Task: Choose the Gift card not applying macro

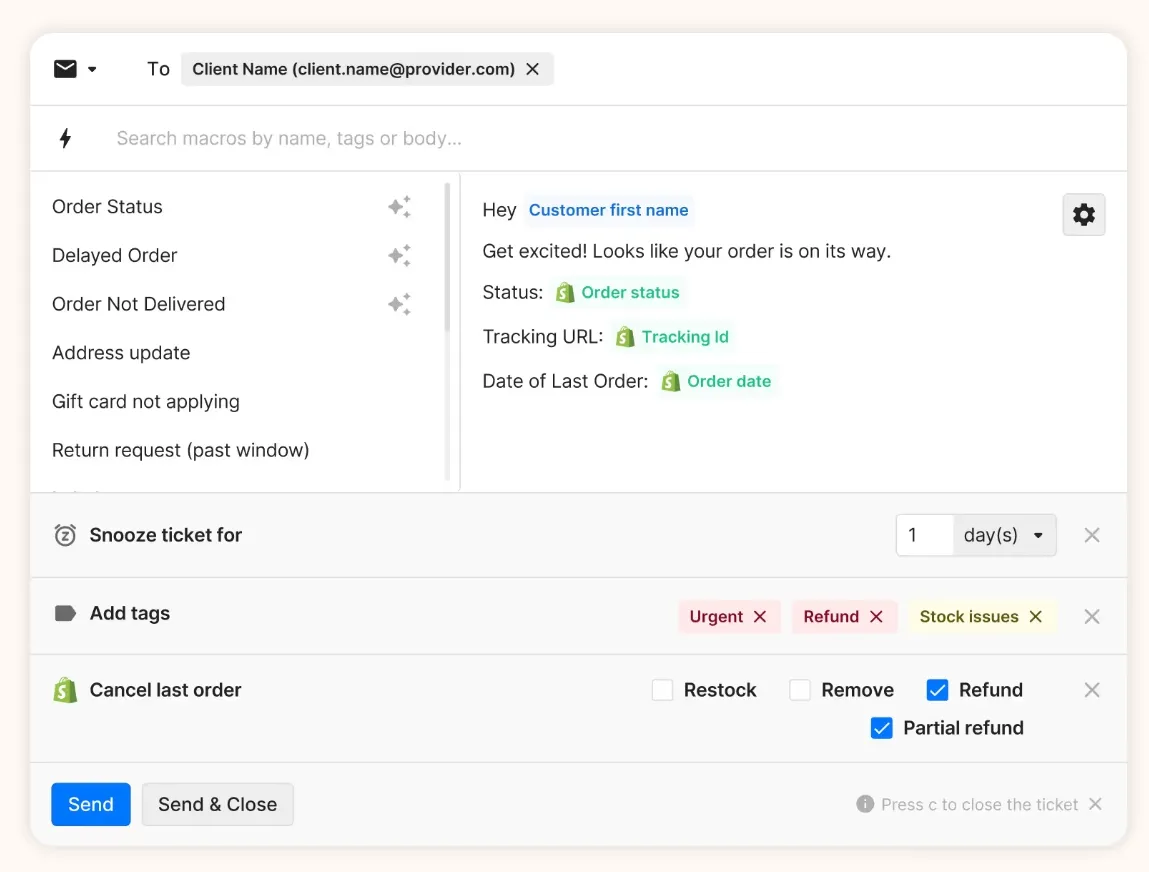Action: click(146, 402)
